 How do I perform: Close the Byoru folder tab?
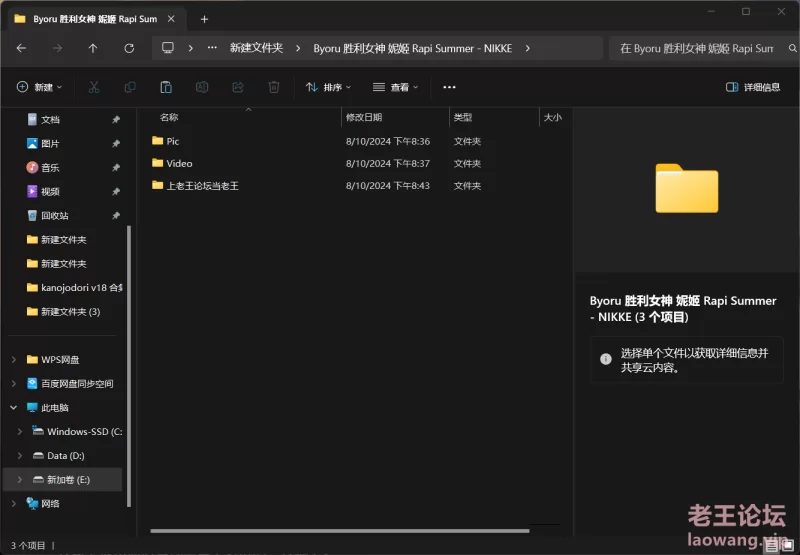click(171, 19)
